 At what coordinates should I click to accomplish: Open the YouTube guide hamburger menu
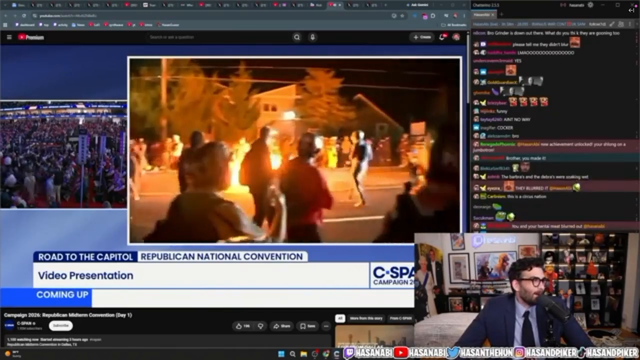click(x=9, y=37)
